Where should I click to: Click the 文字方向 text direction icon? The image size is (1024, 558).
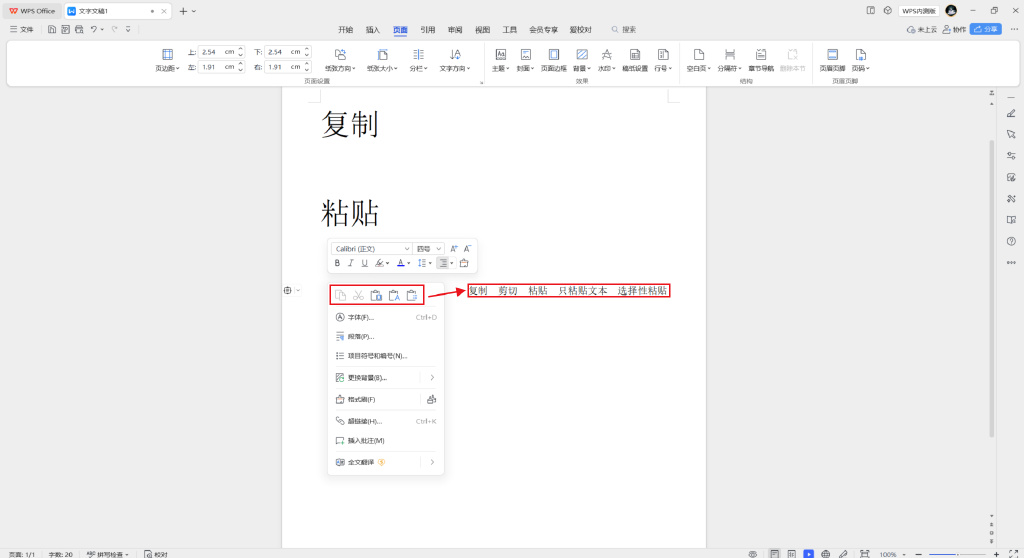pos(455,55)
